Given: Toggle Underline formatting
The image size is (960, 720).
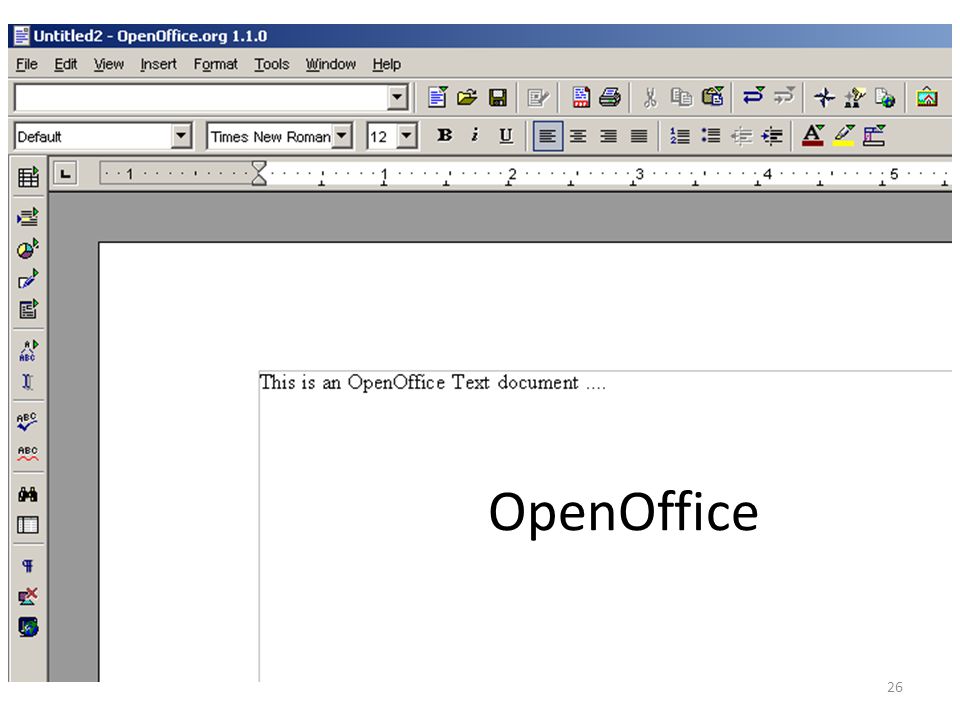Looking at the screenshot, I should pyautogui.click(x=506, y=135).
